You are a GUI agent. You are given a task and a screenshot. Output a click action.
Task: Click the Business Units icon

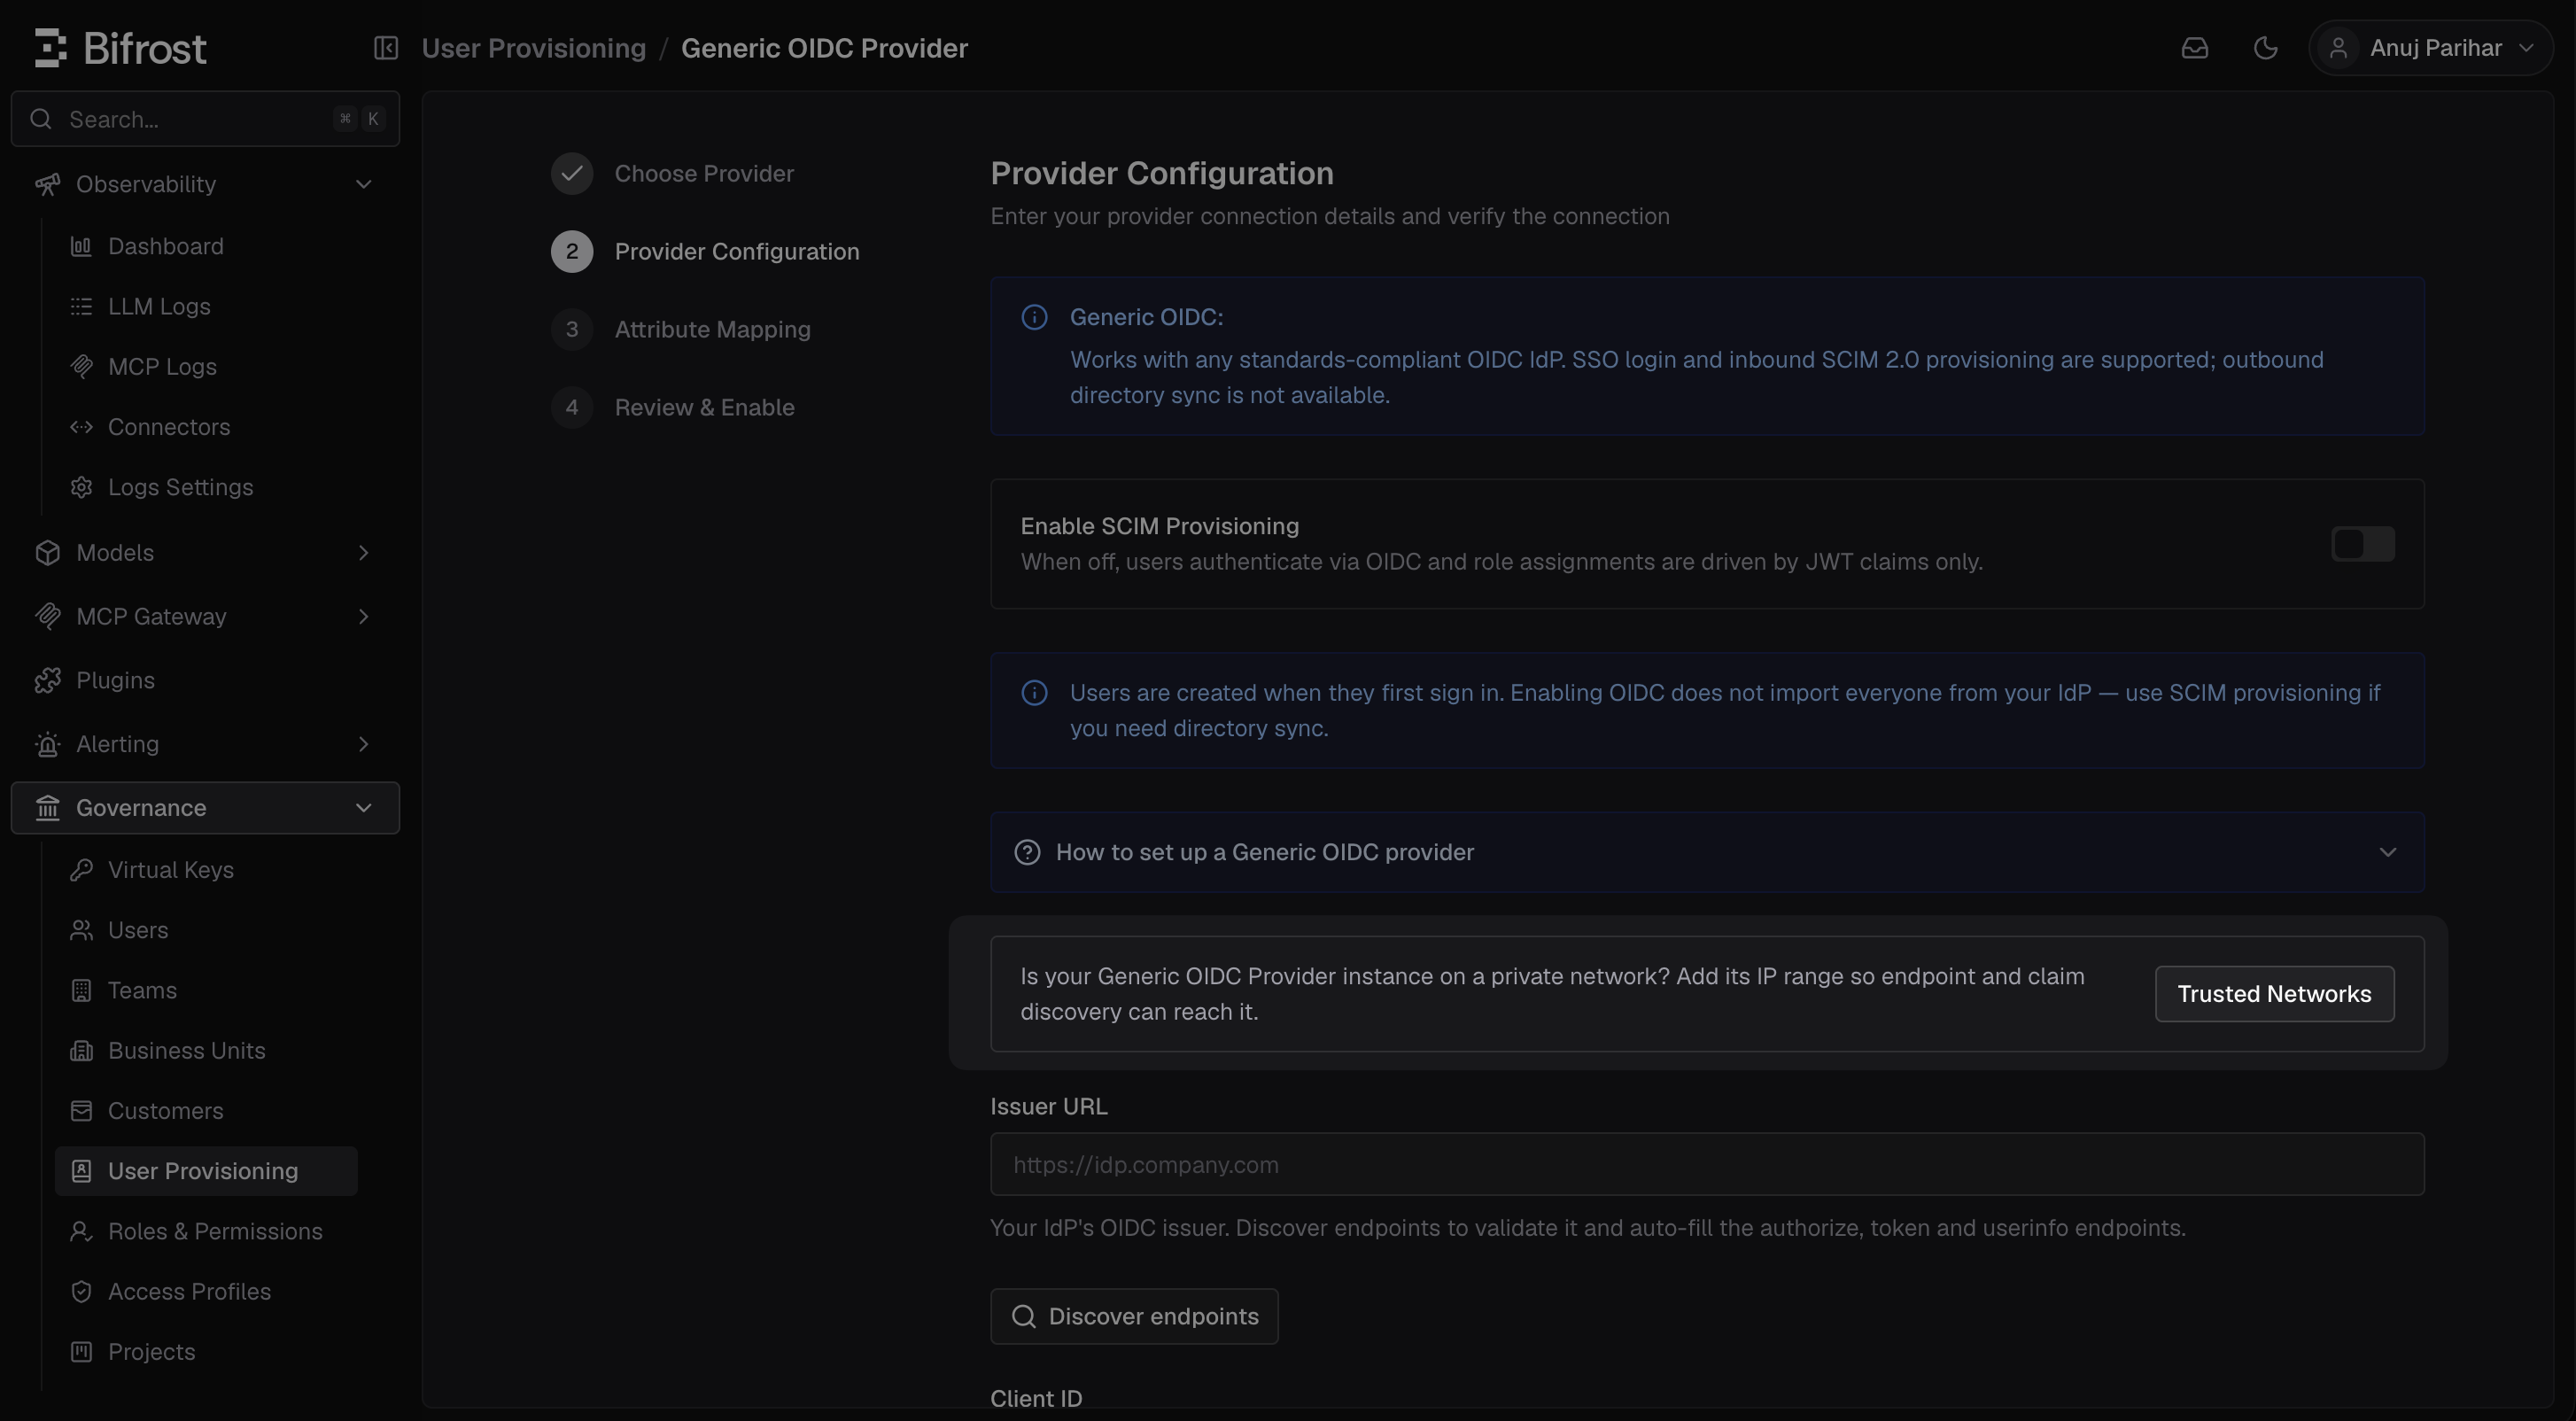tap(81, 1051)
